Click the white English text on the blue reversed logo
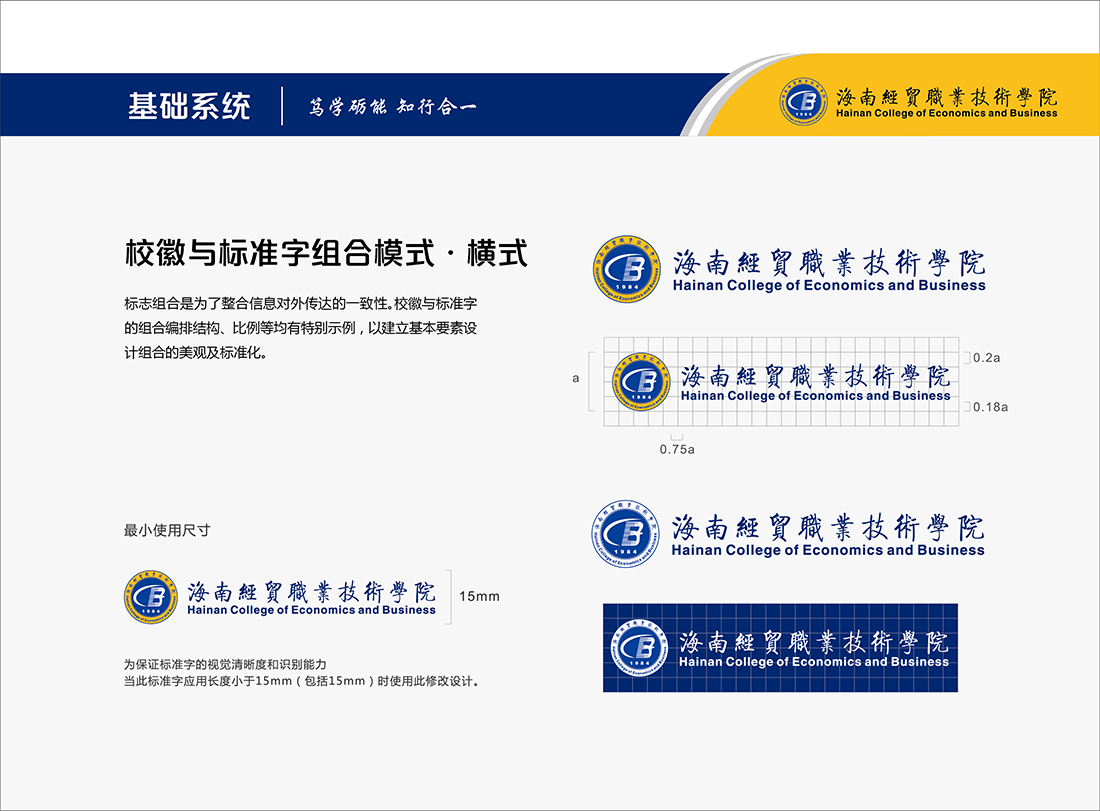 pyautogui.click(x=813, y=662)
